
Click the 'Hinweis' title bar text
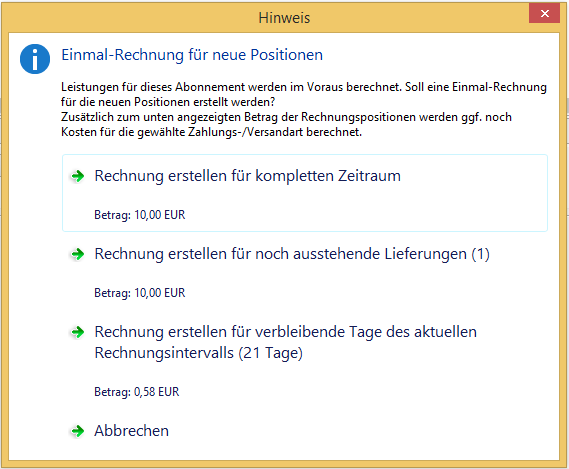pyautogui.click(x=284, y=18)
